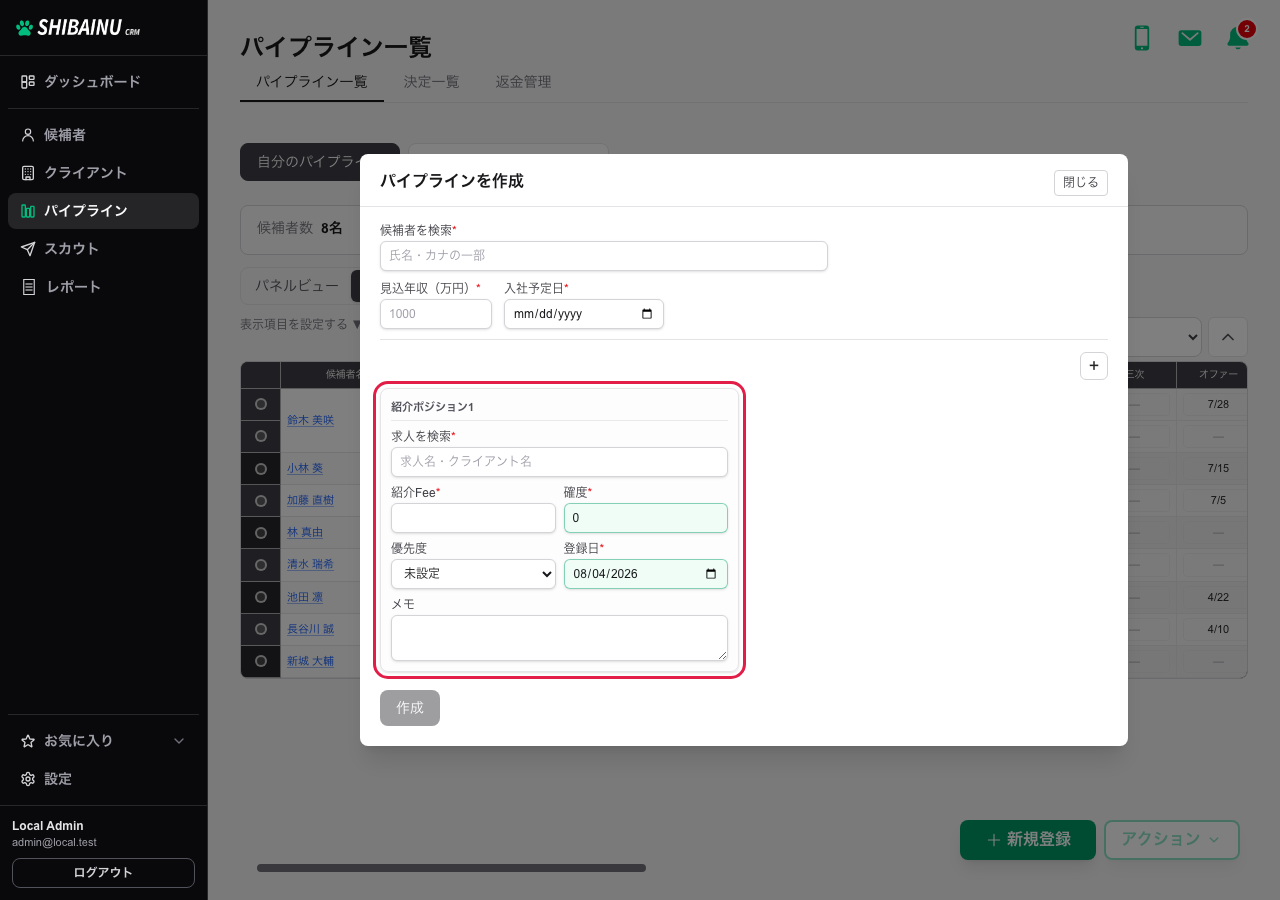Screen dimensions: 1280x900
Task: Select radio button for 小林 葵 row
Action: click(x=261, y=468)
